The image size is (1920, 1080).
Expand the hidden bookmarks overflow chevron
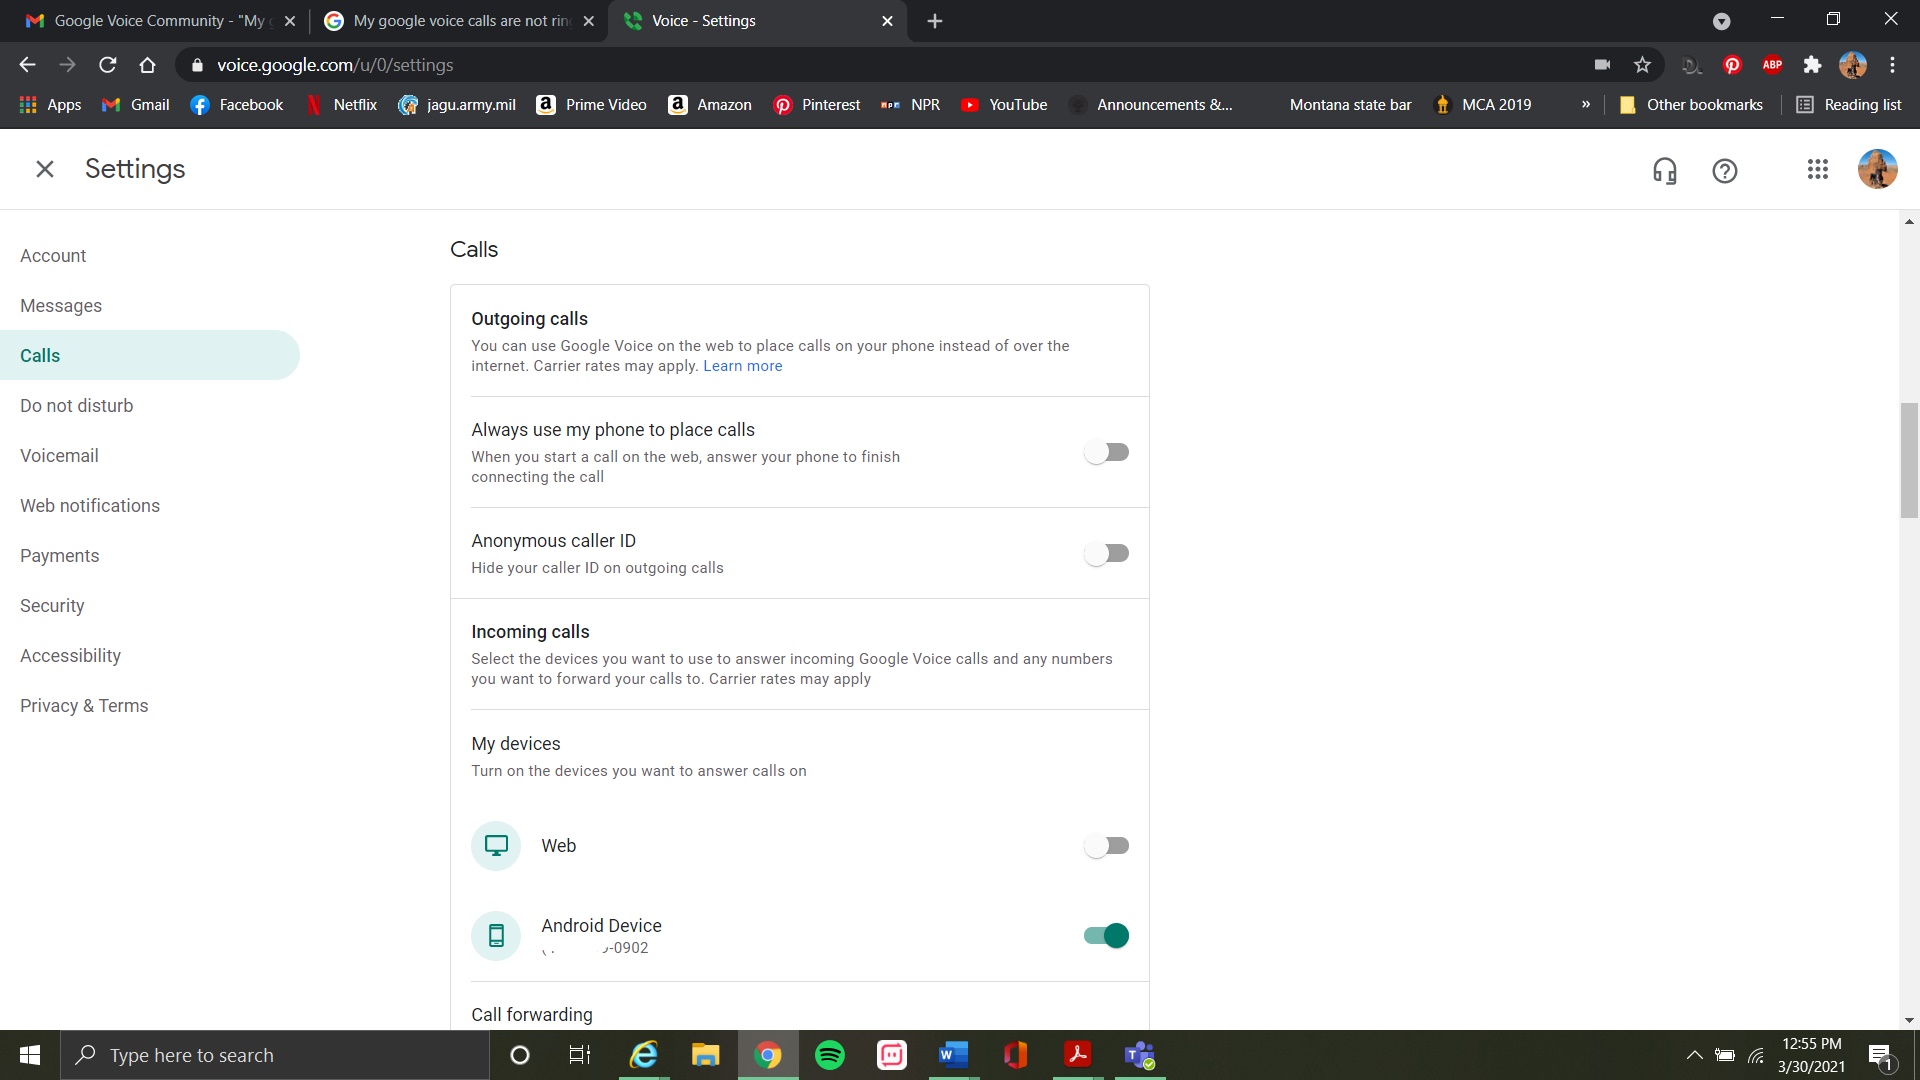1586,105
